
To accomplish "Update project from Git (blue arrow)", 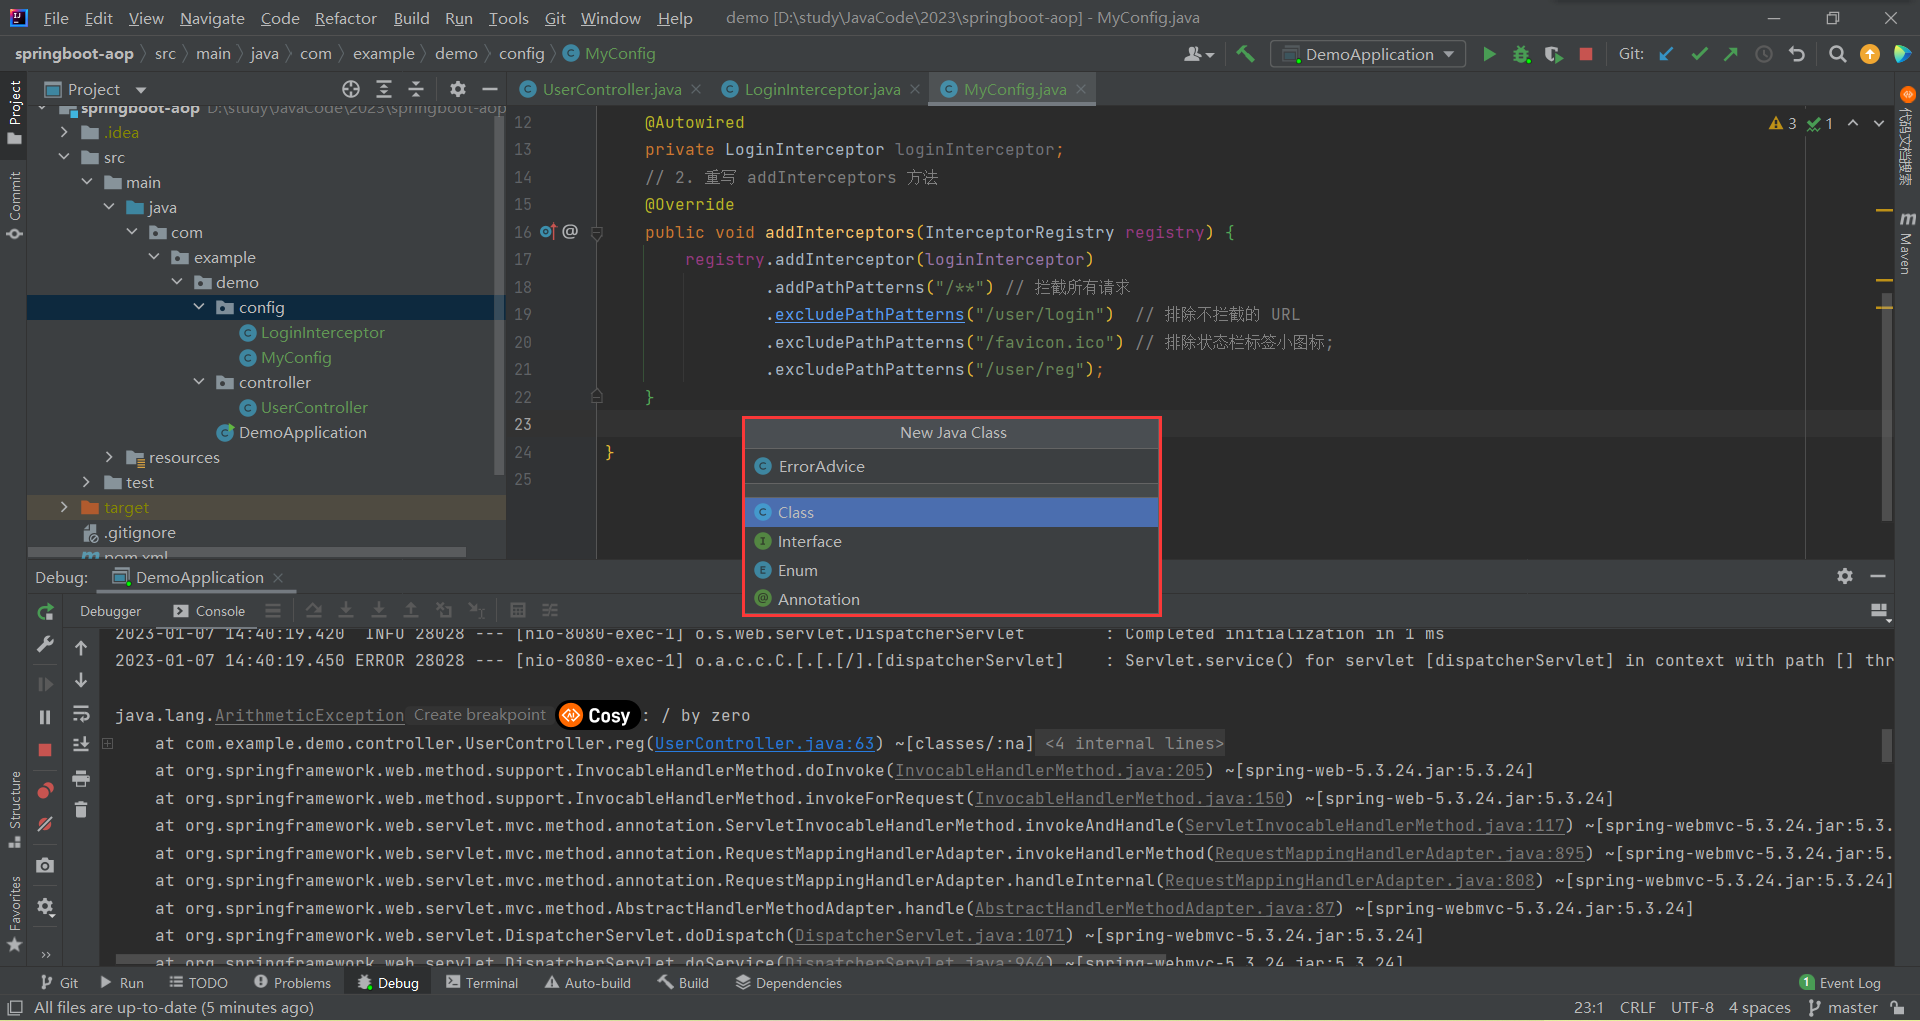I will point(1666,54).
